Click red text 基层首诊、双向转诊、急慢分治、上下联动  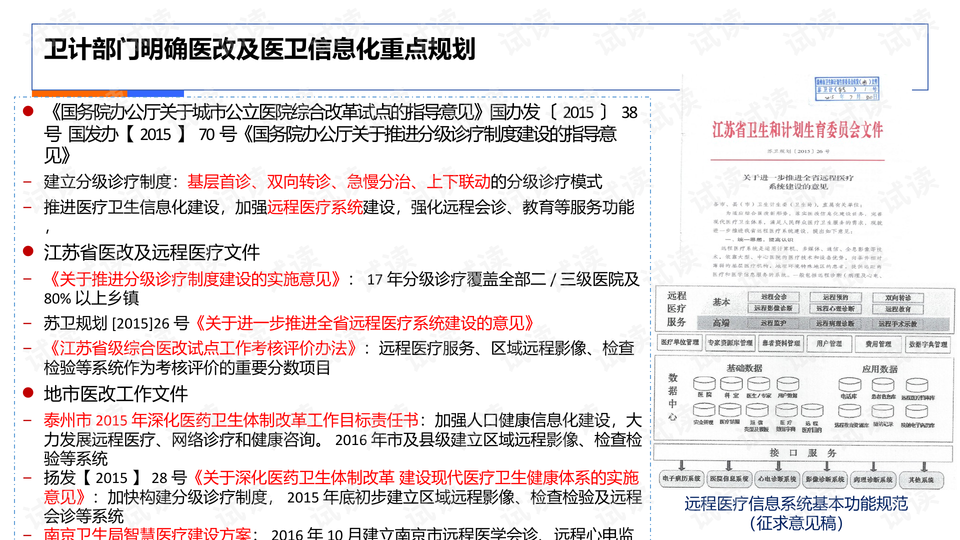[x=339, y=181]
